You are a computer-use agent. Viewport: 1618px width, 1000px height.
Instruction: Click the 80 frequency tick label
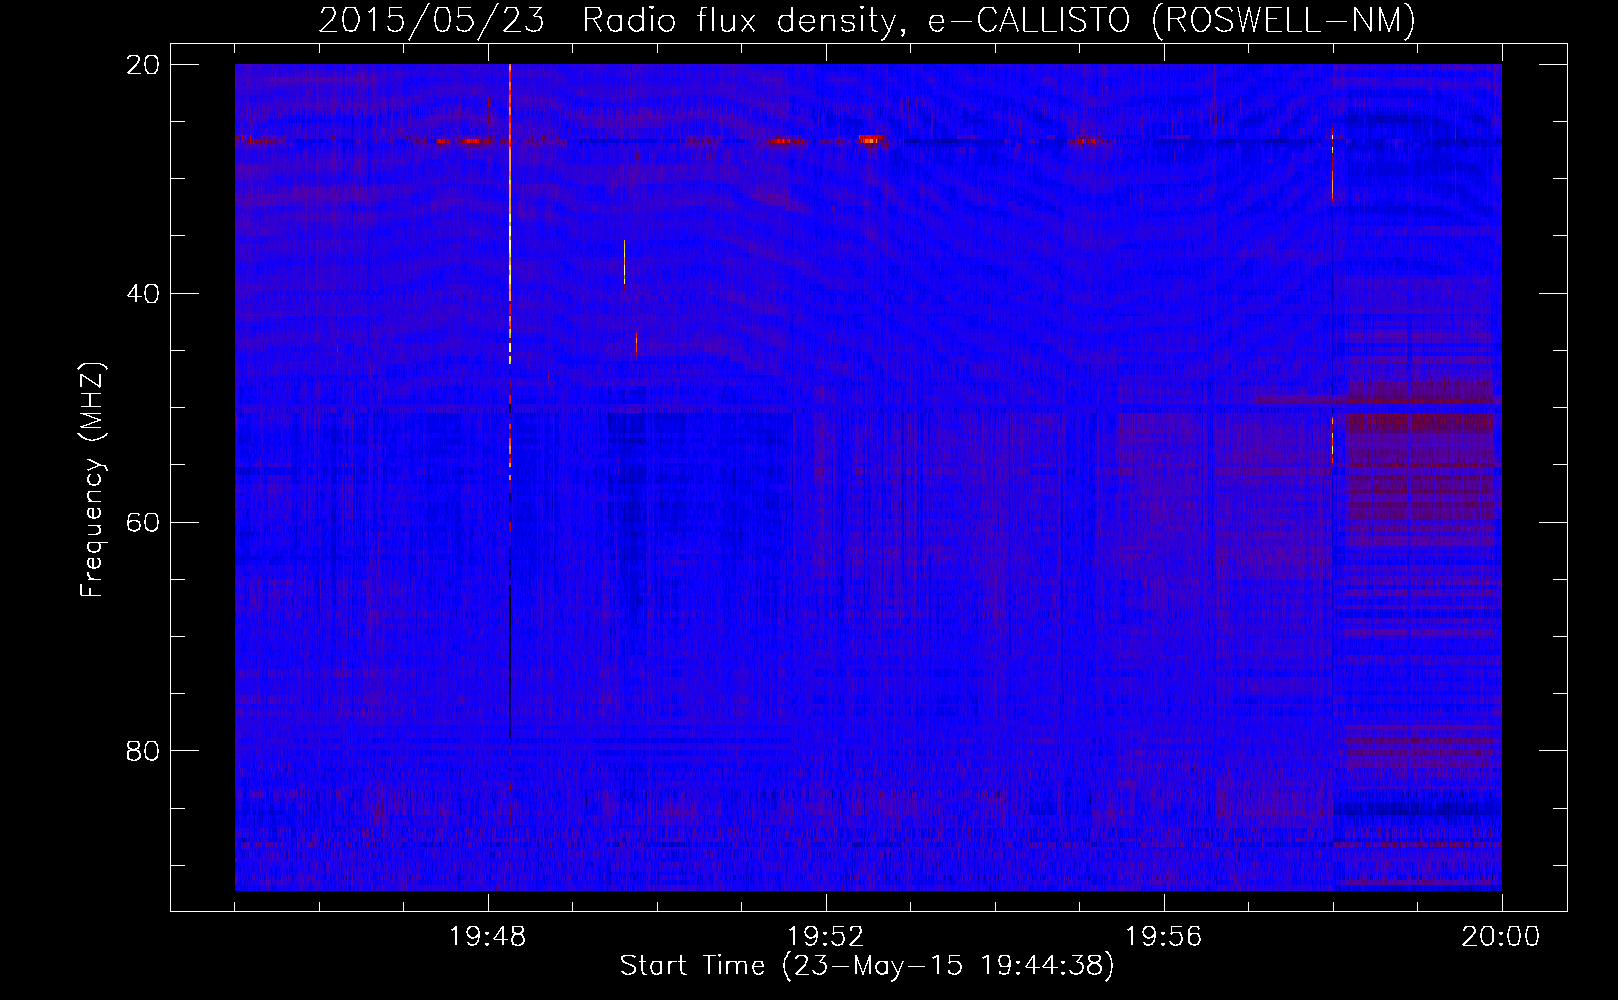coord(143,751)
